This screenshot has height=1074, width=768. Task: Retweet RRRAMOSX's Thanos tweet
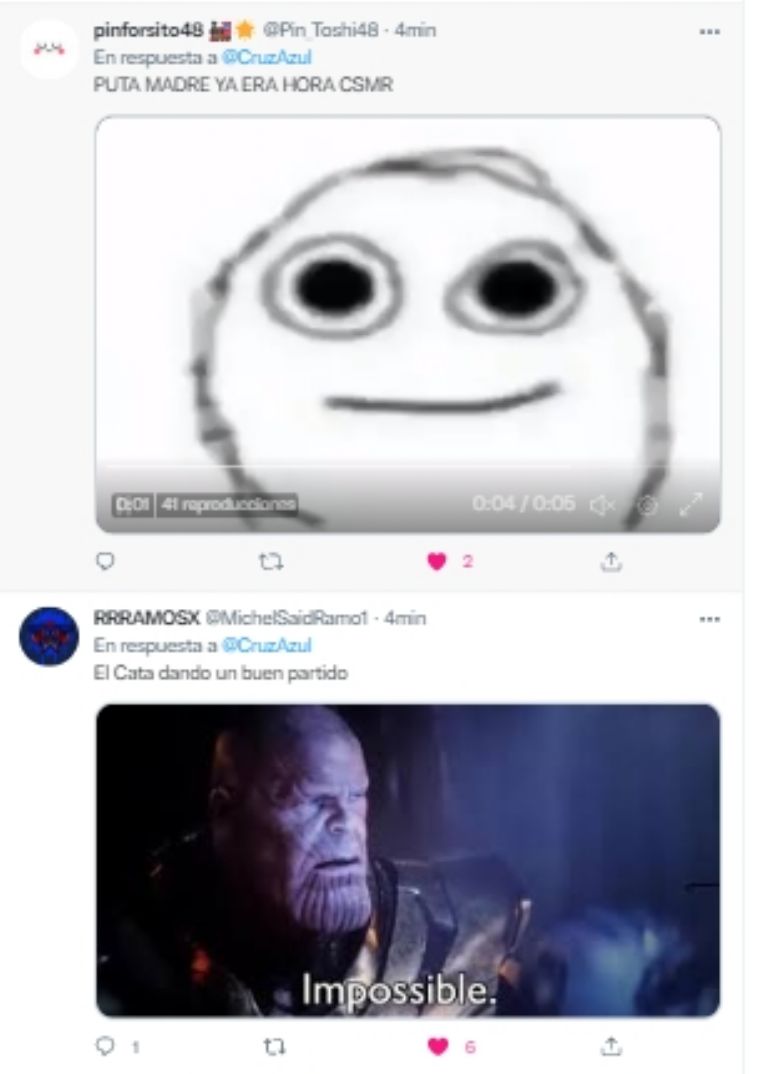tap(275, 1047)
